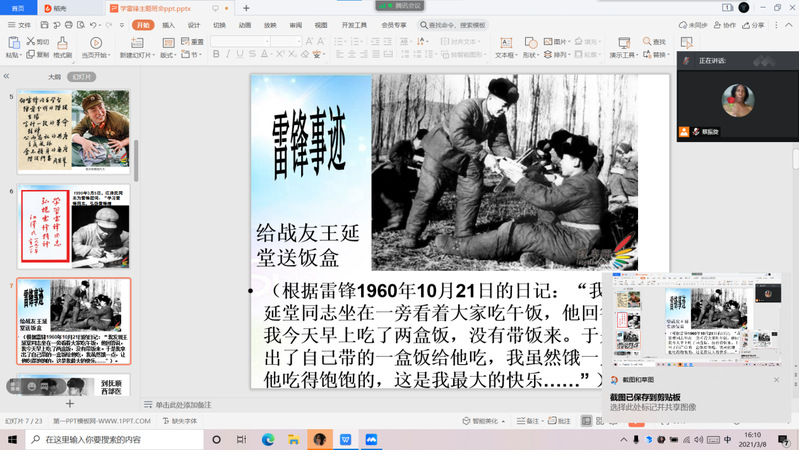The width and height of the screenshot is (799, 450).
Task: Click the Missing Fonts notice in status bar
Action: [x=180, y=421]
